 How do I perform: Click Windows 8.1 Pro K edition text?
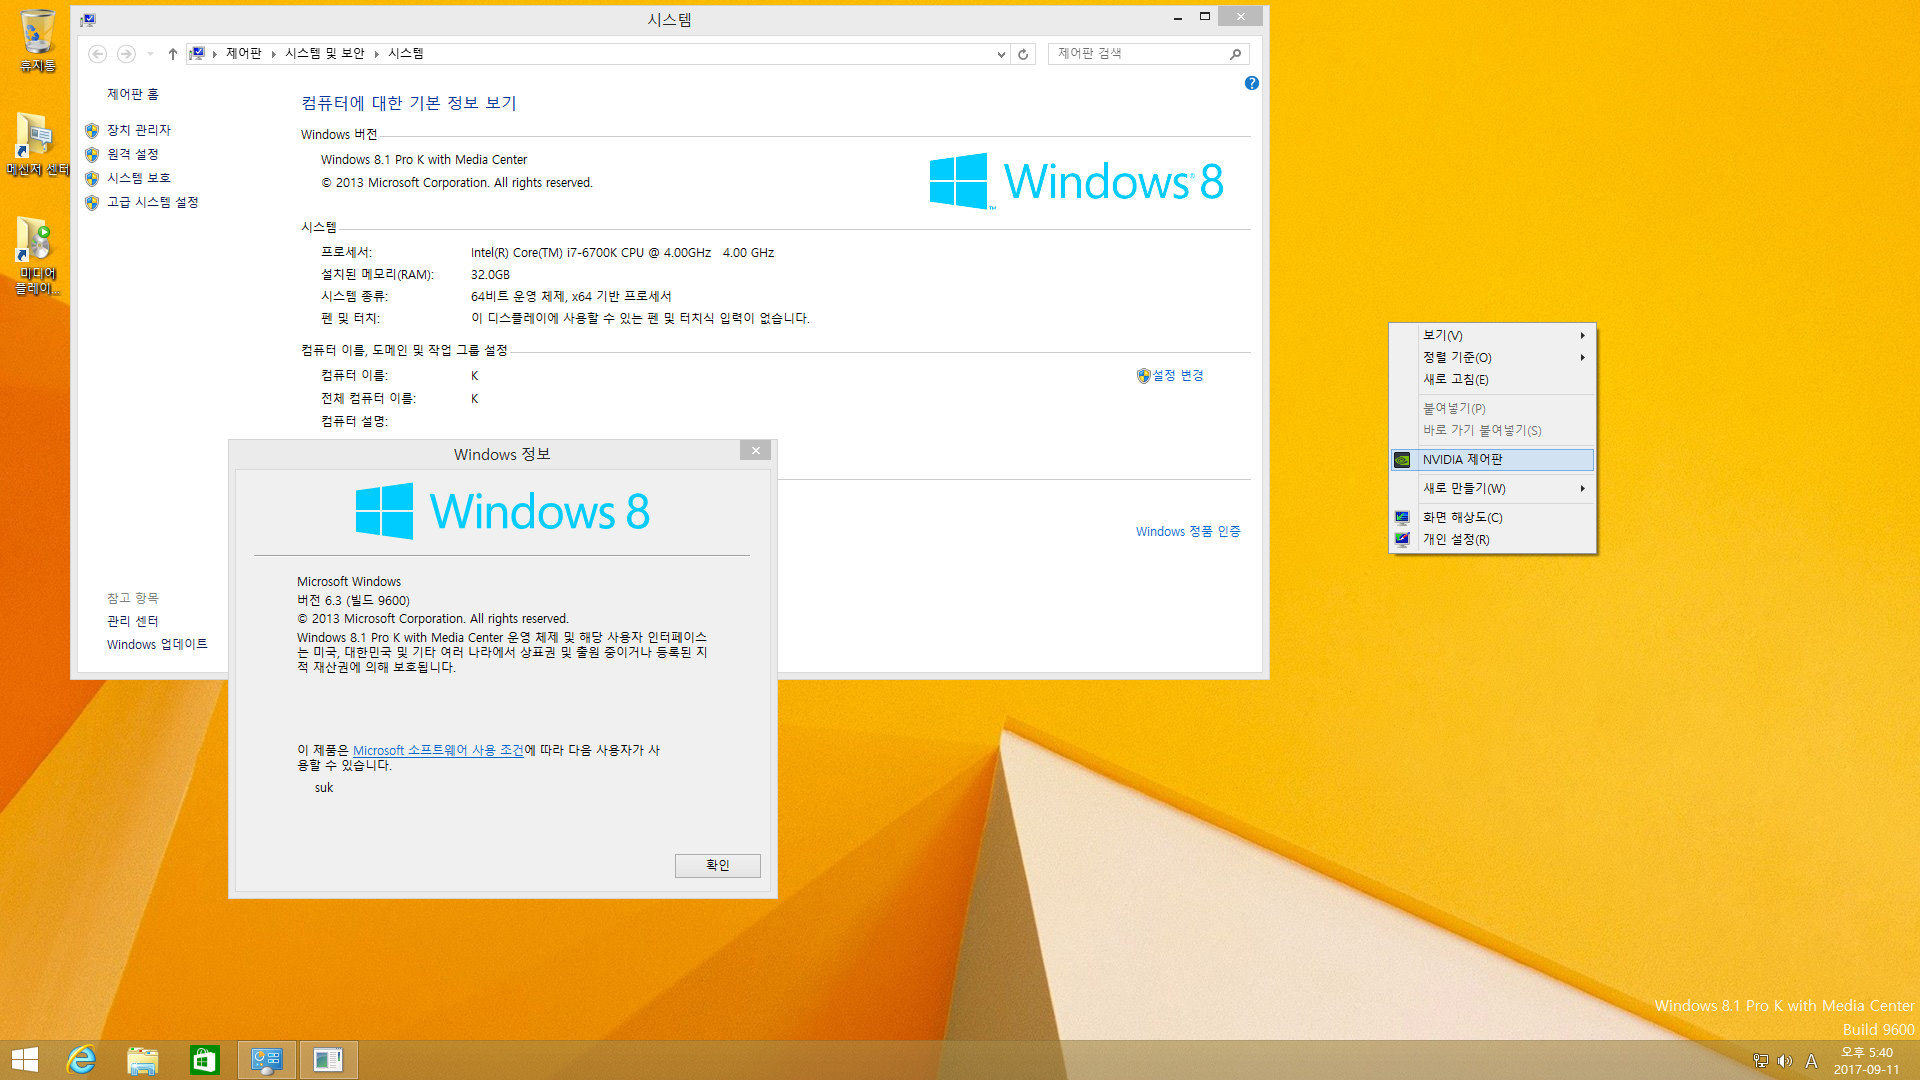click(423, 160)
